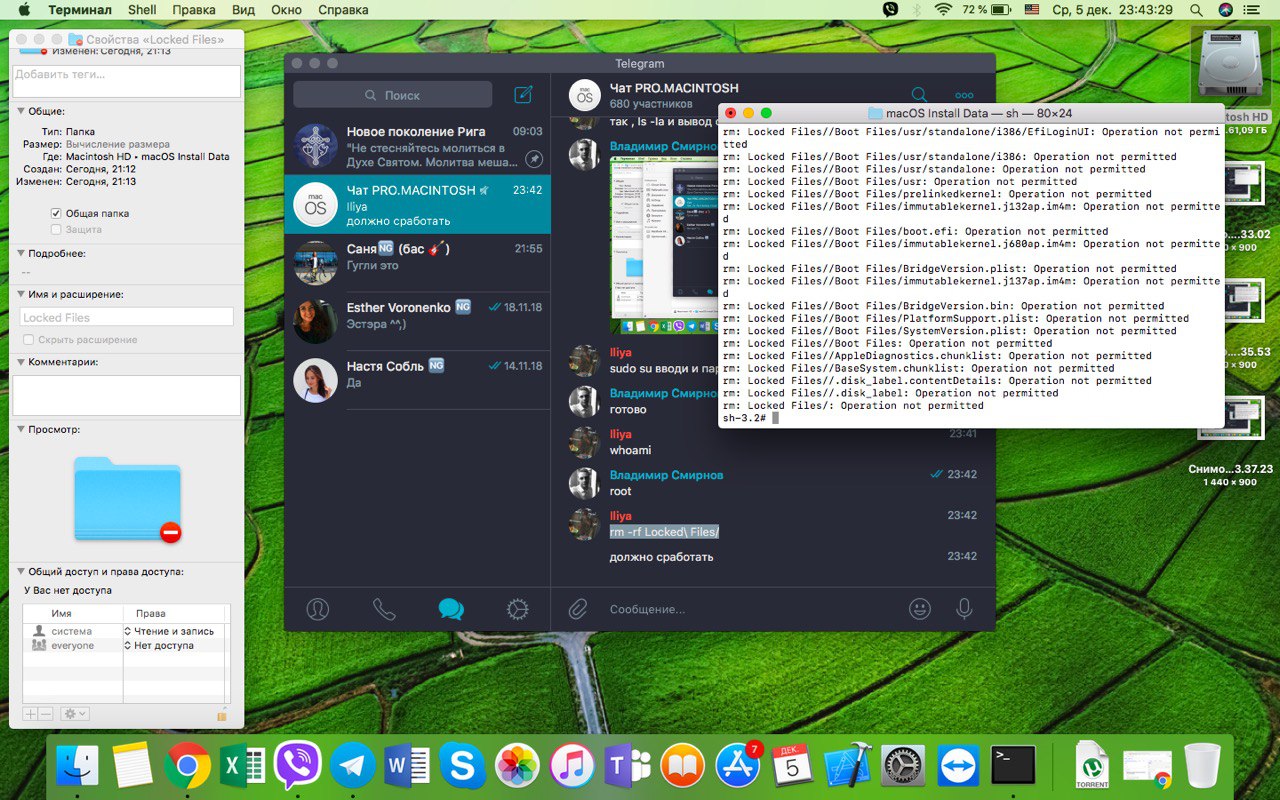The height and width of the screenshot is (800, 1280).
Task: Launch Google Chrome from Dock
Action: coord(187,766)
